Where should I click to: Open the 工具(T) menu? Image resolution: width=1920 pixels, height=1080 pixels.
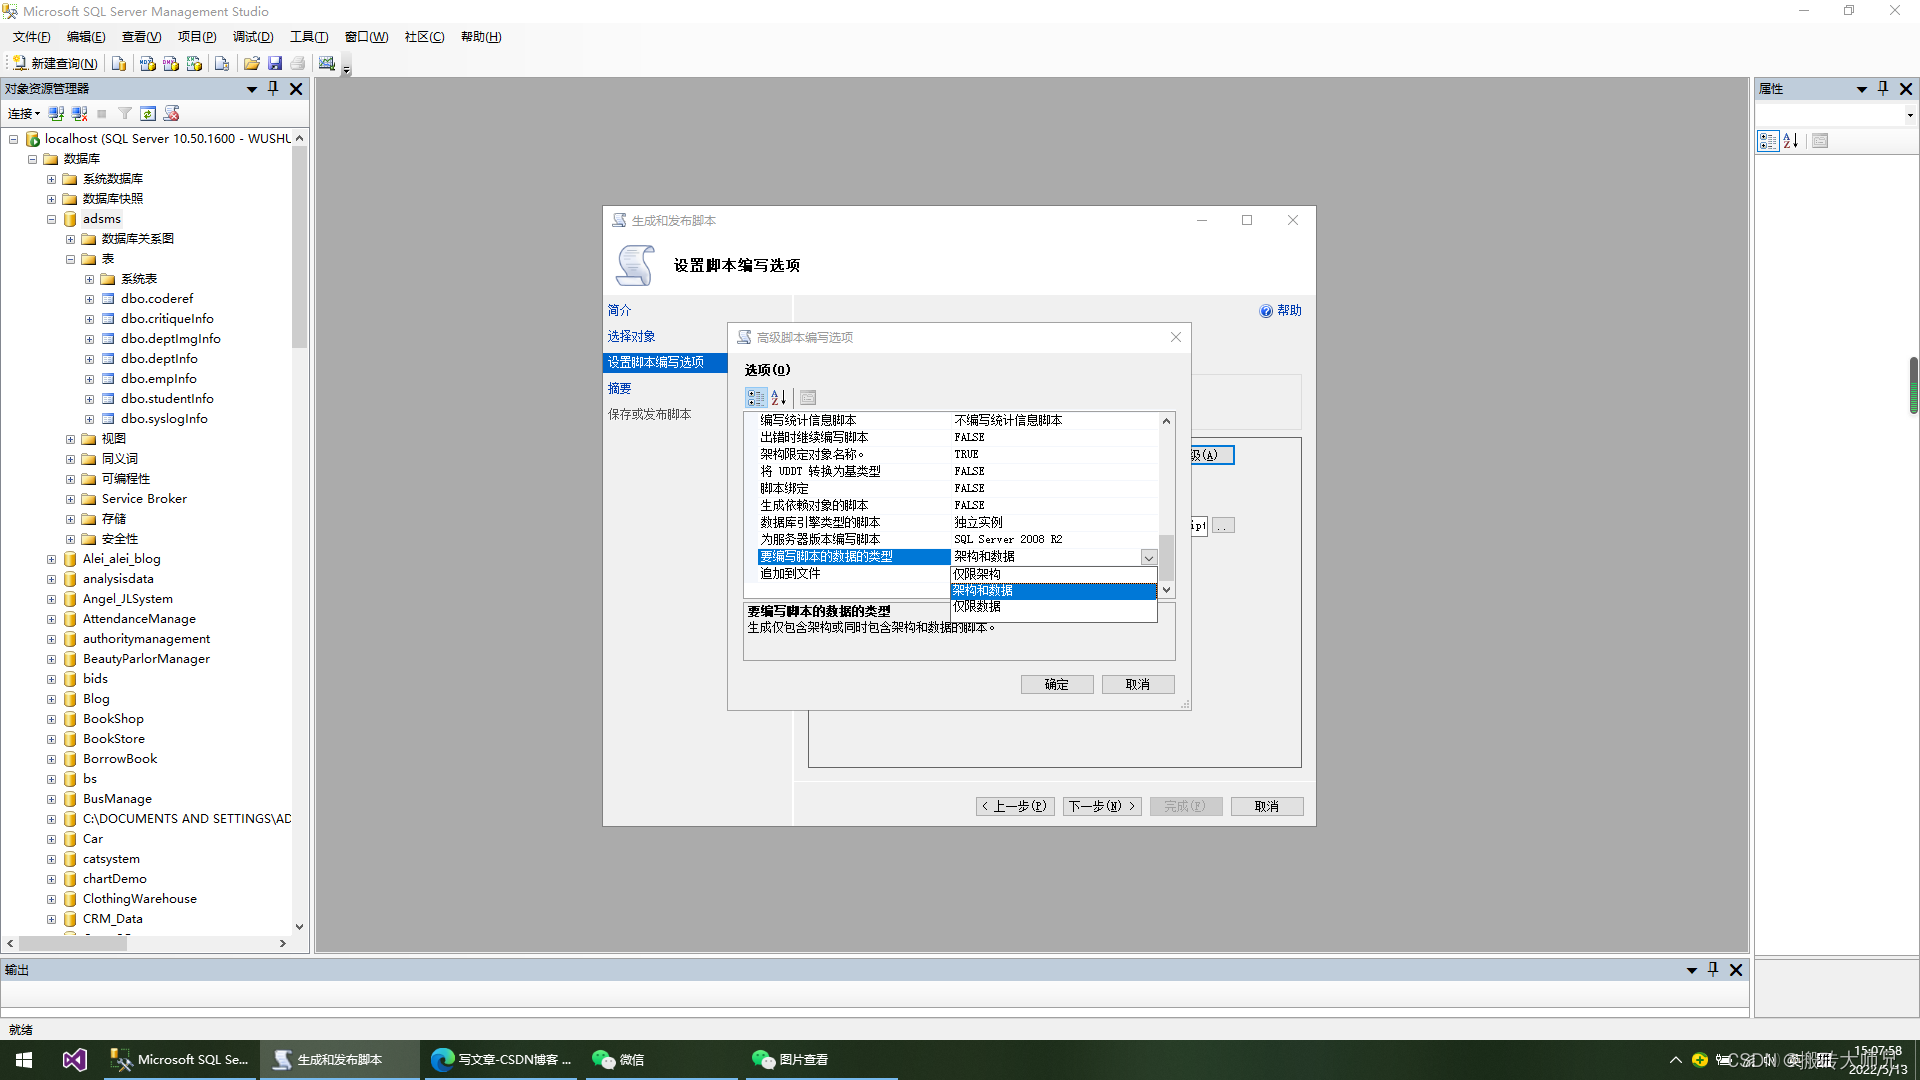click(309, 37)
